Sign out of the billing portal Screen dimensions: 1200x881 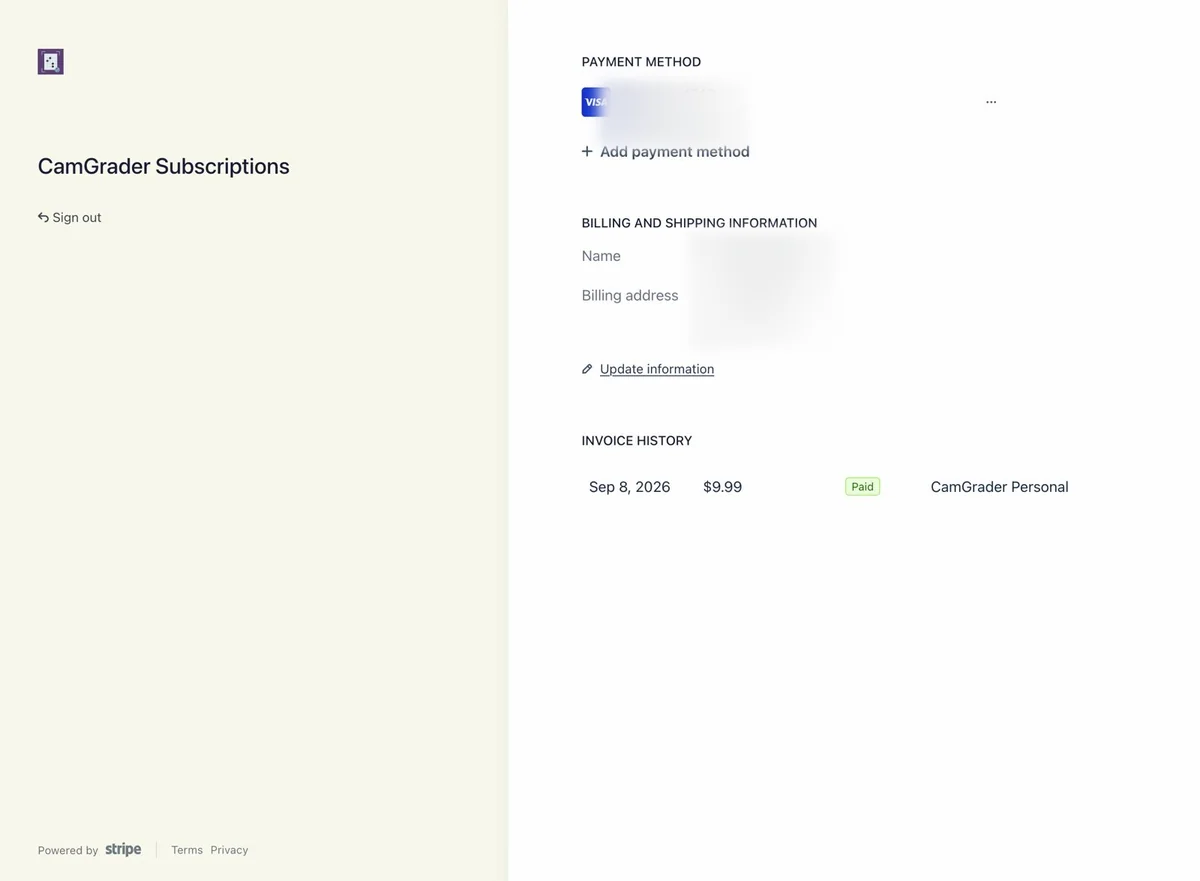[70, 217]
